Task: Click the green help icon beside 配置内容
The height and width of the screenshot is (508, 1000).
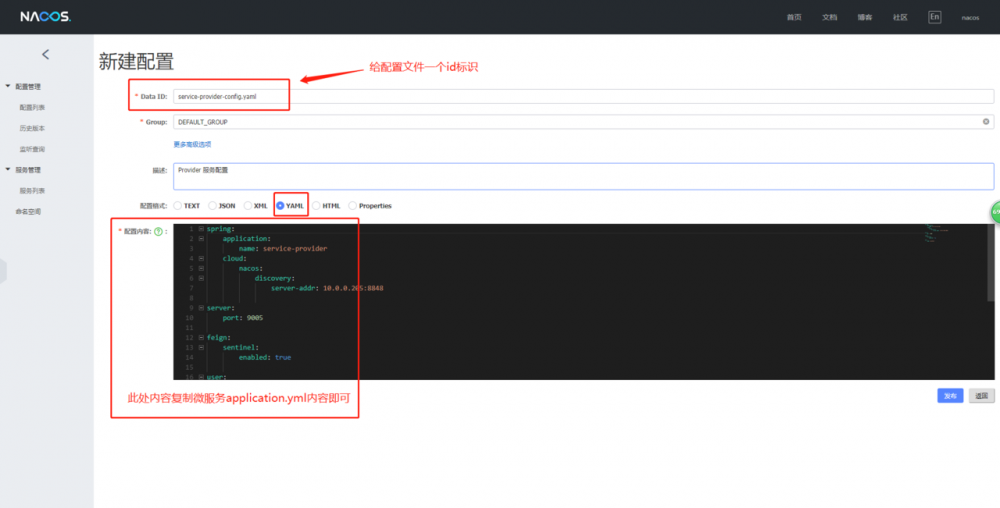Action: (x=158, y=231)
